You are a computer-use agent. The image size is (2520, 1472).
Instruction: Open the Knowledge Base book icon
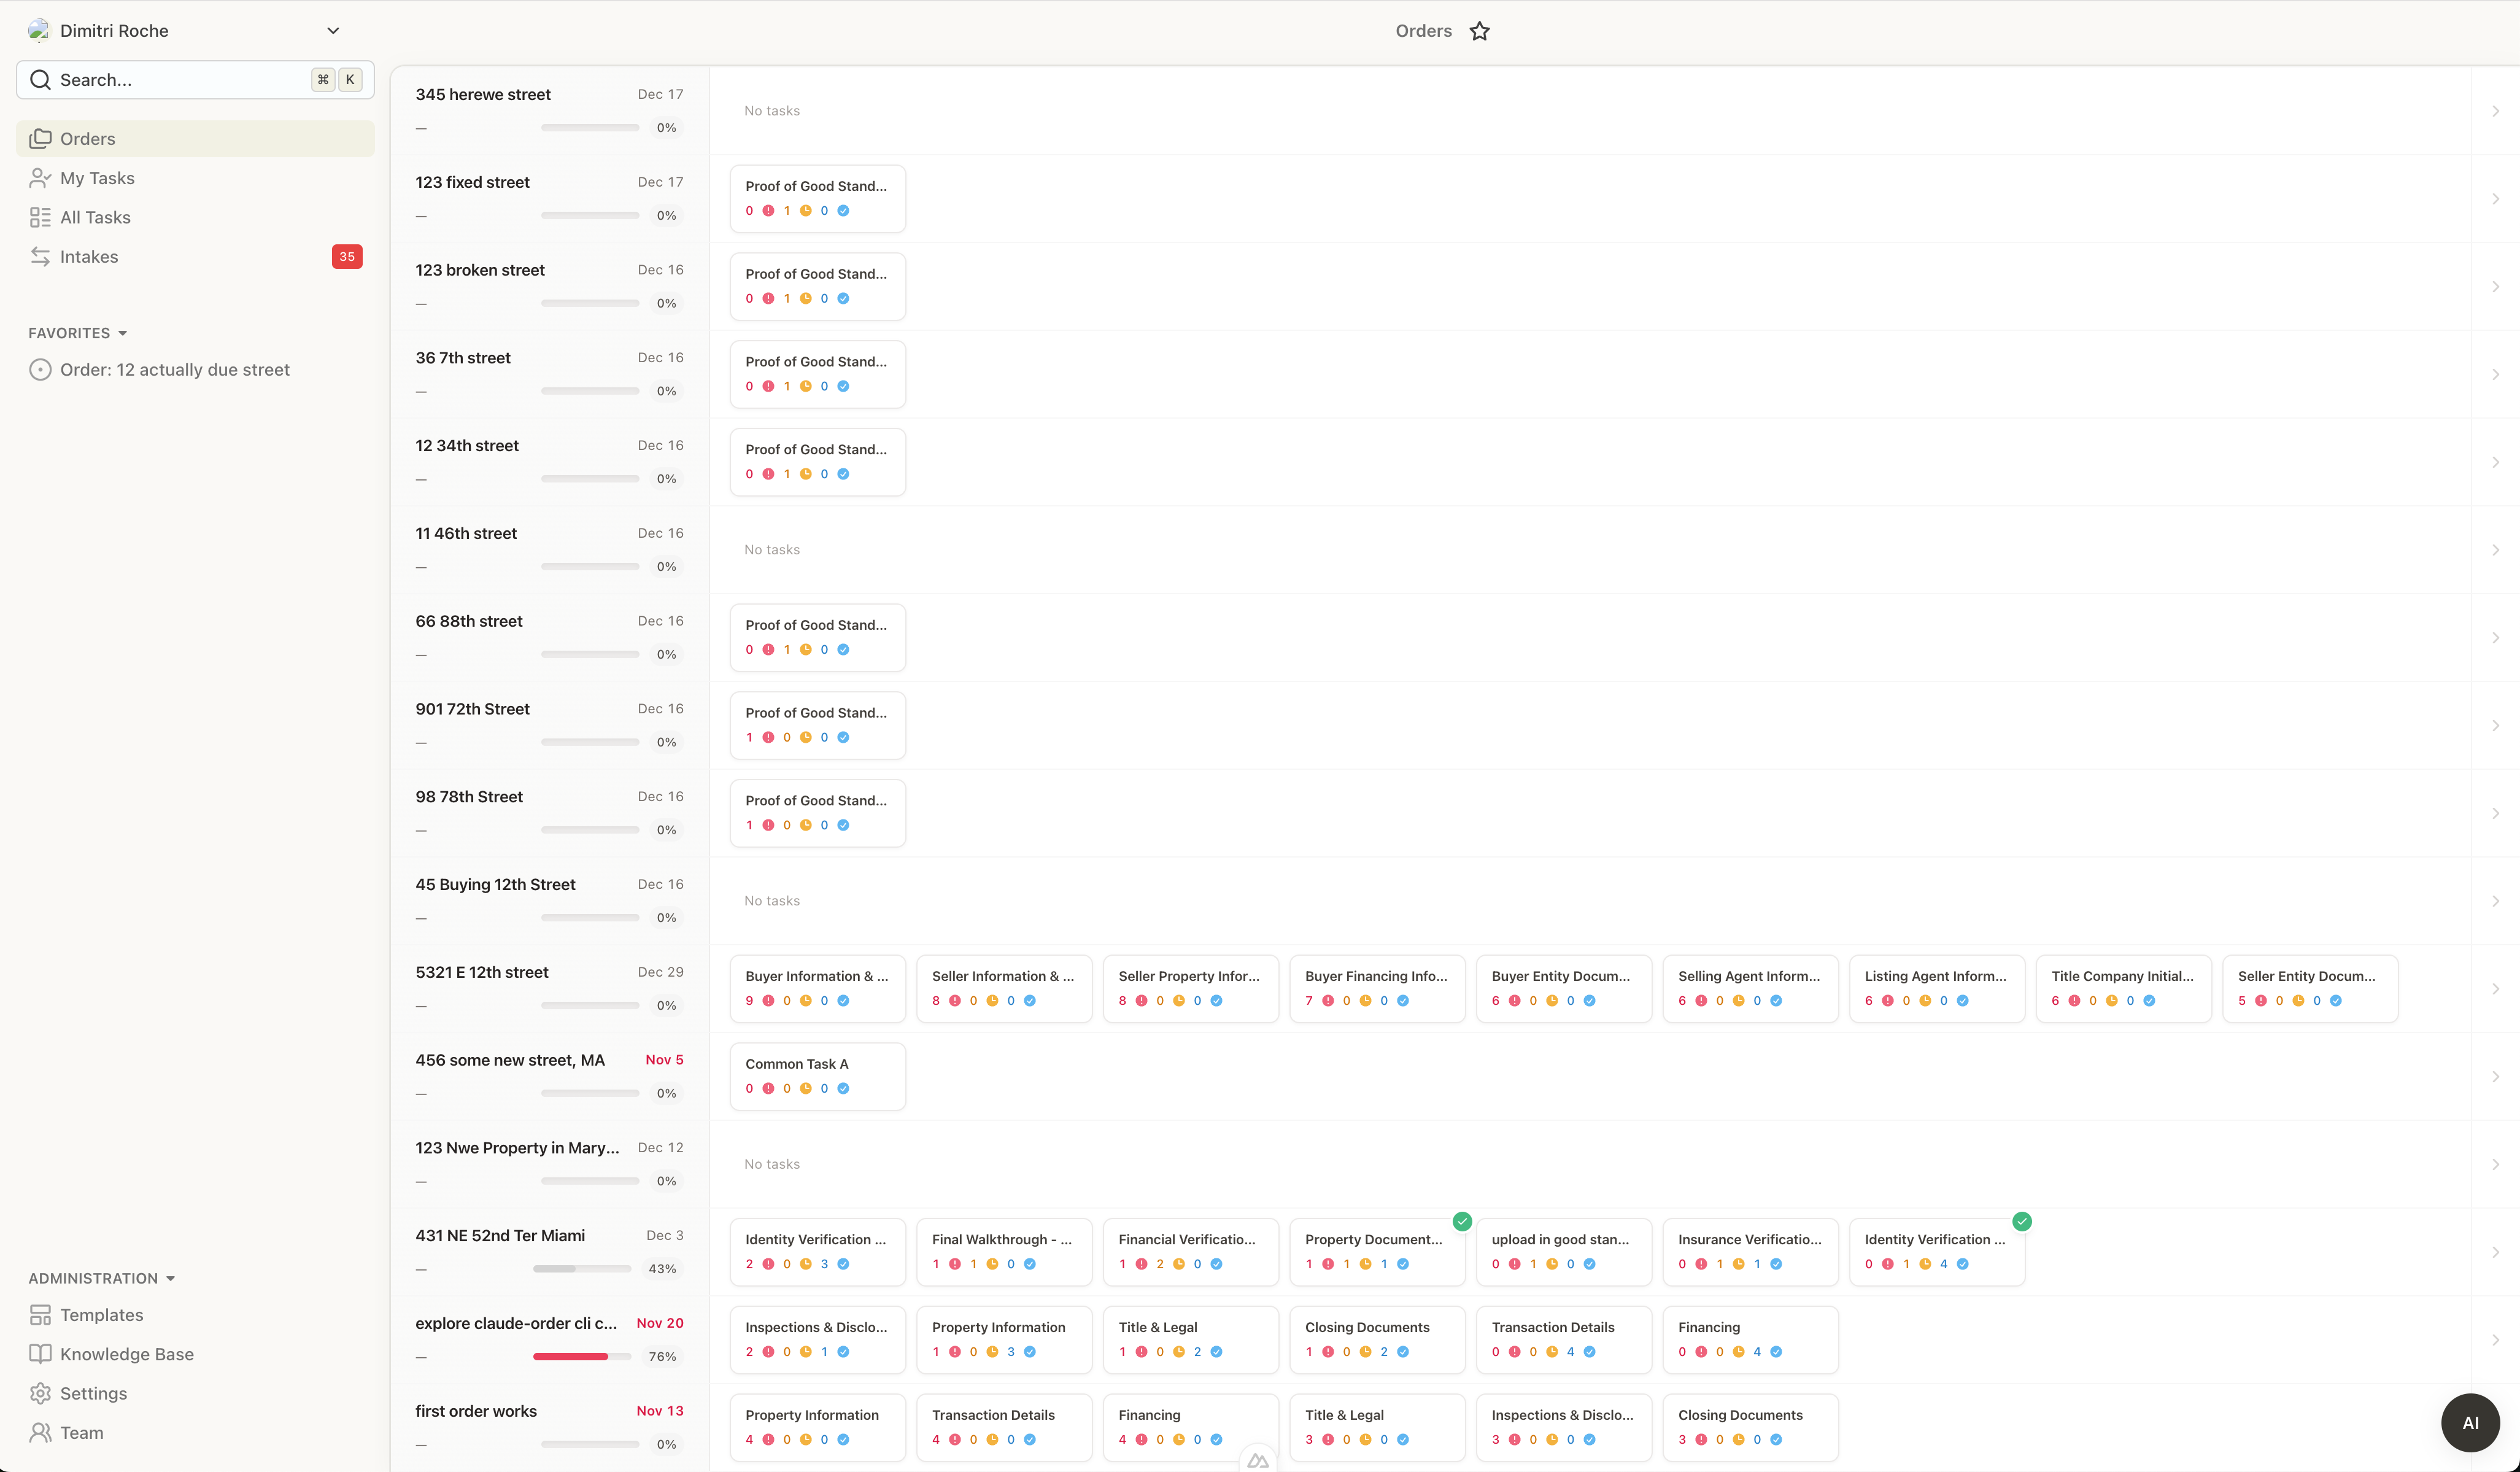40,1353
